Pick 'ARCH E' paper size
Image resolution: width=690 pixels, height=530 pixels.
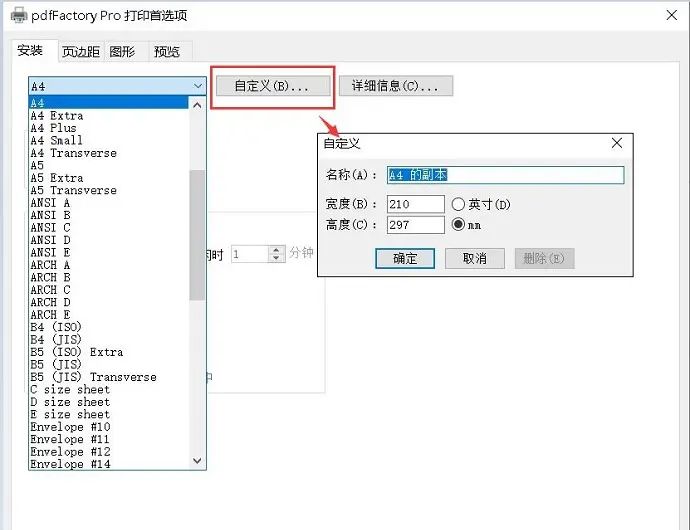(109, 315)
